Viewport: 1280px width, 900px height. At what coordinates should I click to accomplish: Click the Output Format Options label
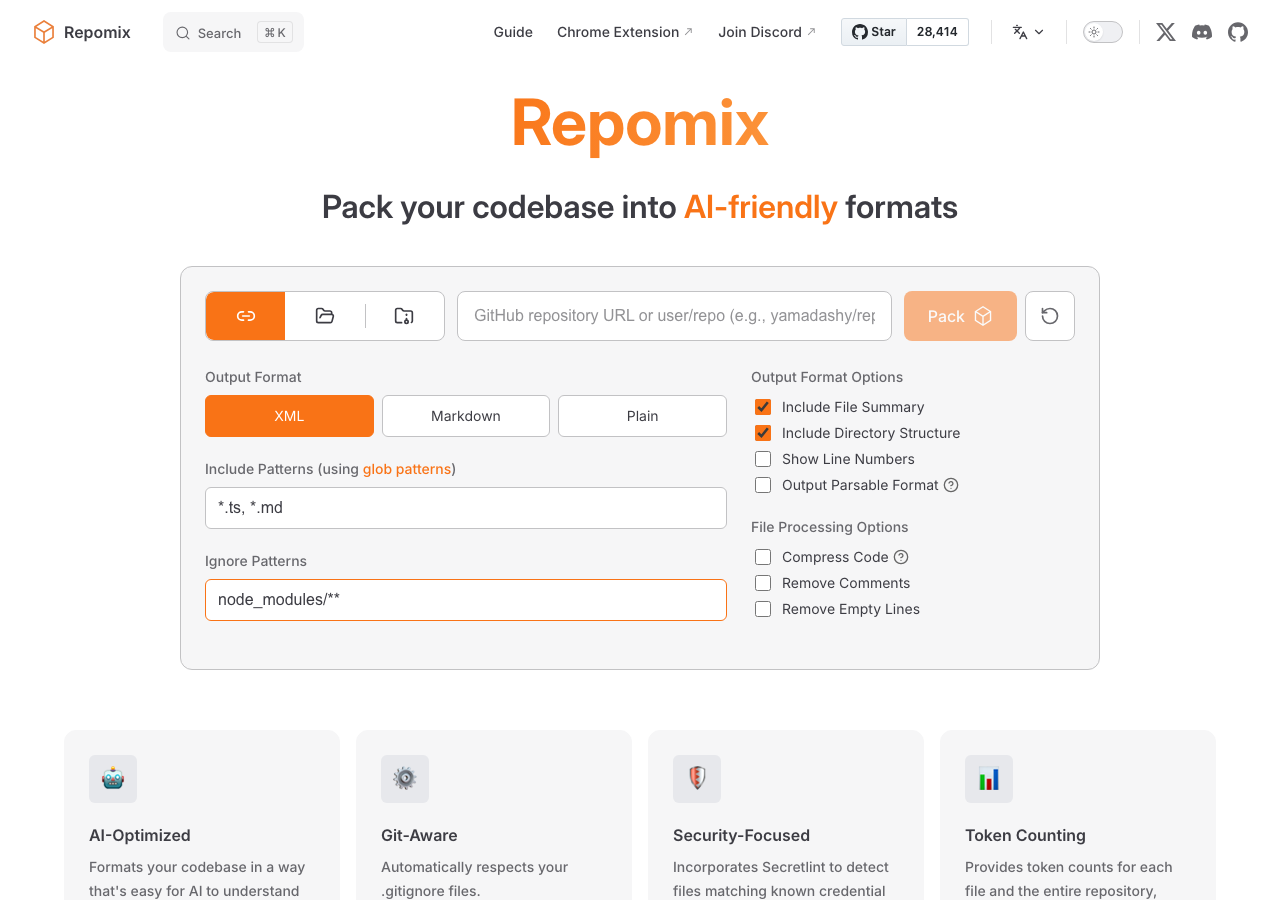pos(827,377)
